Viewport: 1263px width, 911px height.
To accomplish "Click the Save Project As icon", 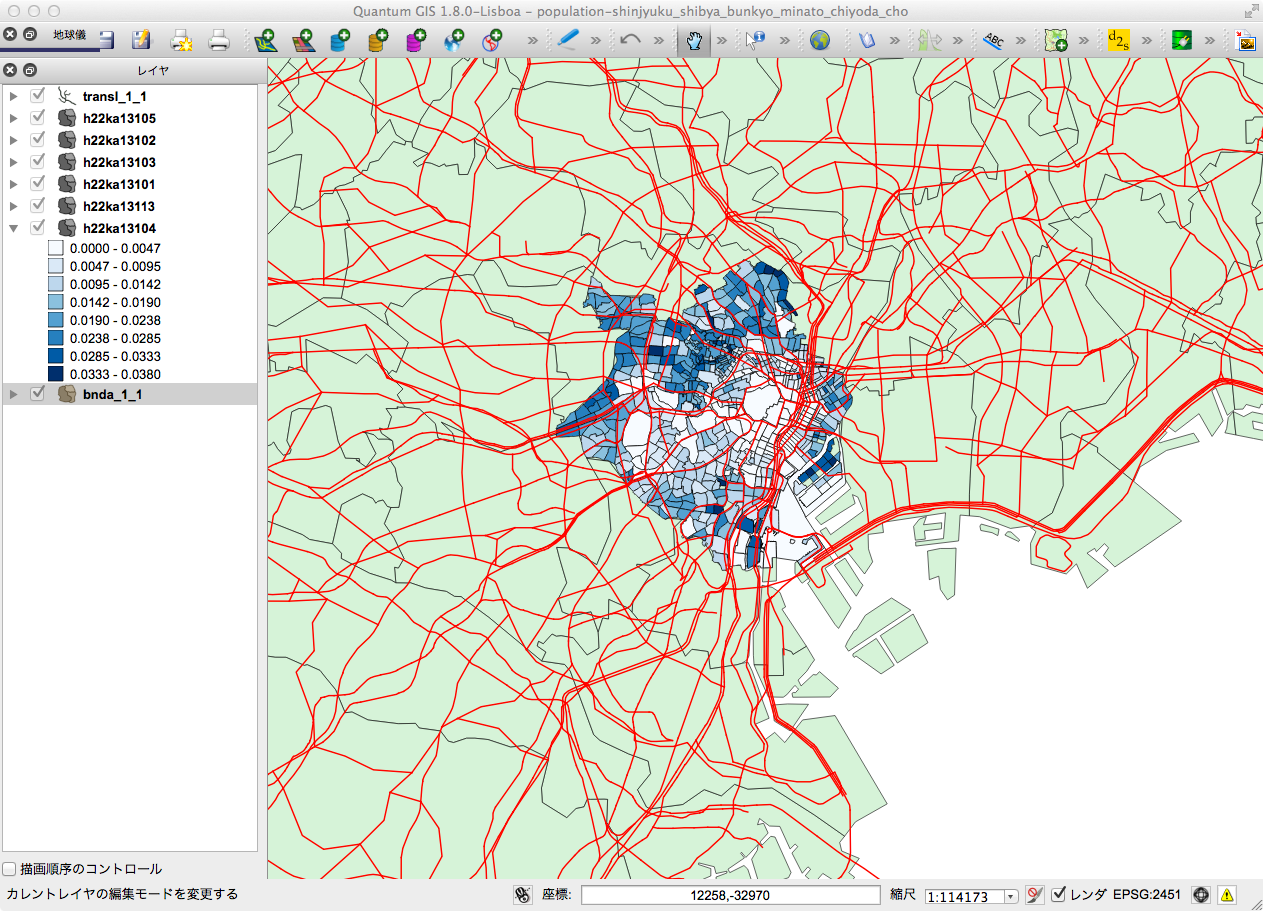I will tap(142, 41).
